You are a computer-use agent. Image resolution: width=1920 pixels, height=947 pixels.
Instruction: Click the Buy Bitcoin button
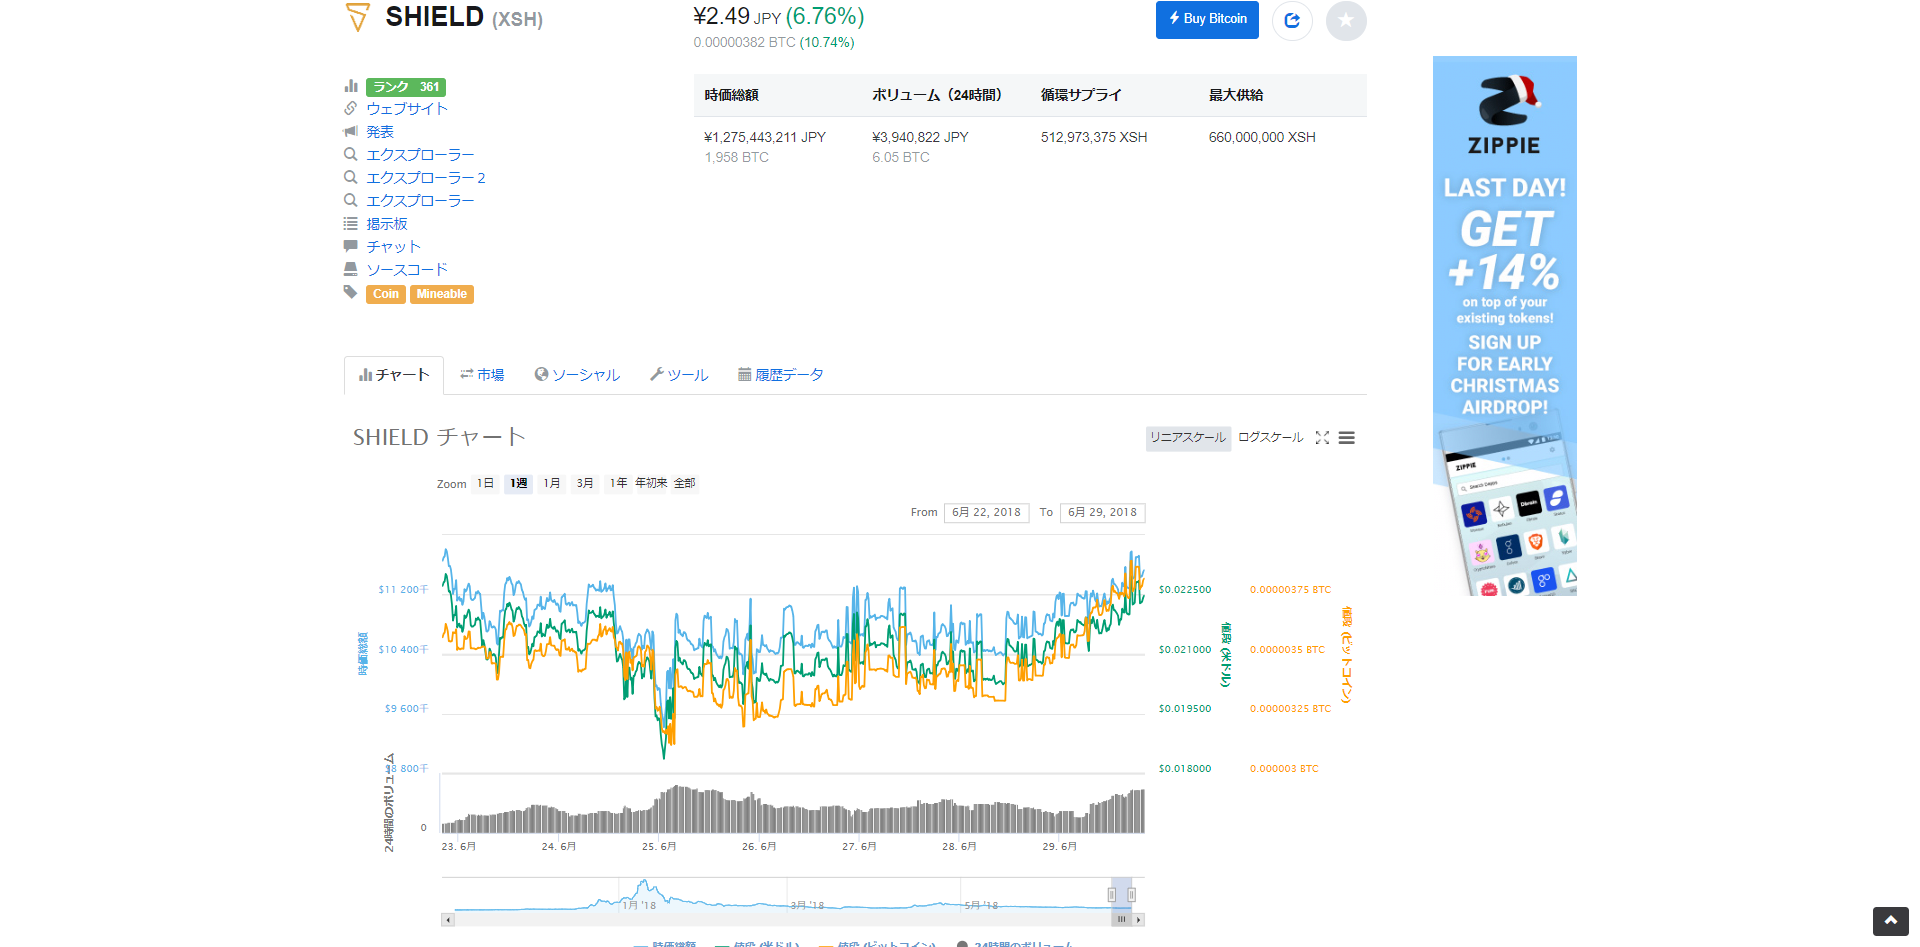point(1207,20)
